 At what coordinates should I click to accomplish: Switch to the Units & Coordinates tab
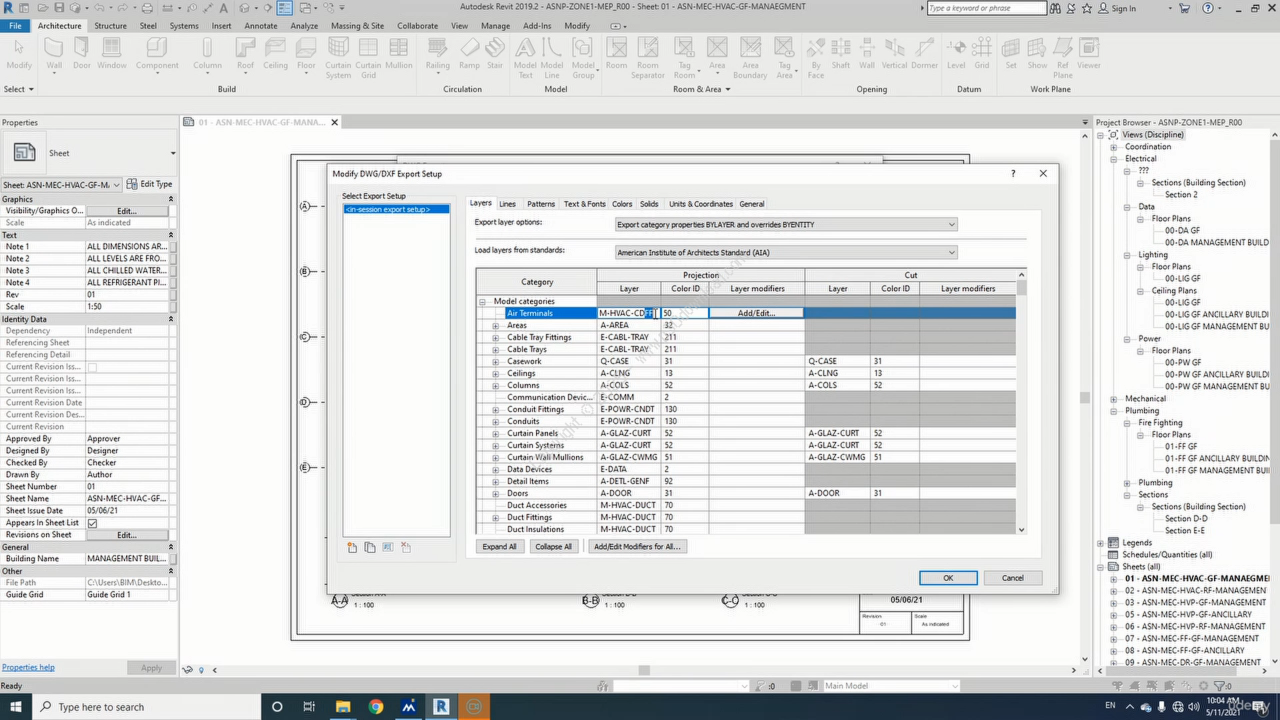[700, 204]
